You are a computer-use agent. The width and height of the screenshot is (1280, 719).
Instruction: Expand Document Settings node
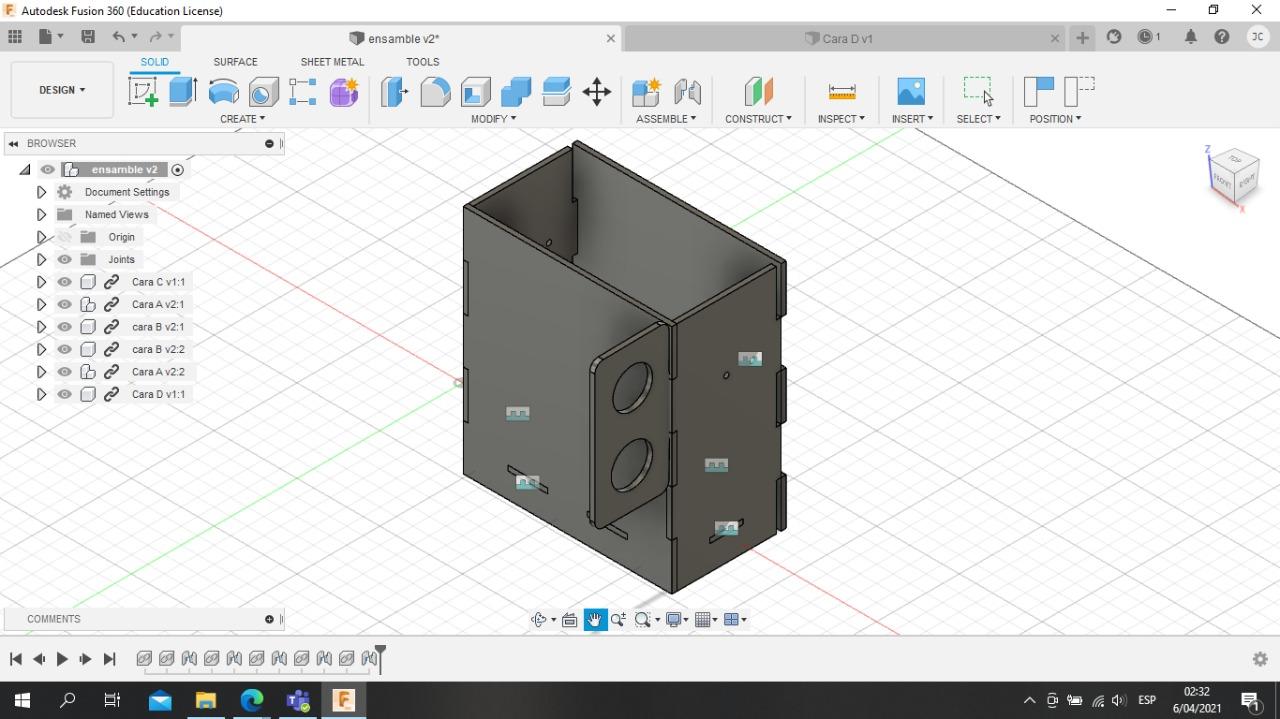coord(41,192)
